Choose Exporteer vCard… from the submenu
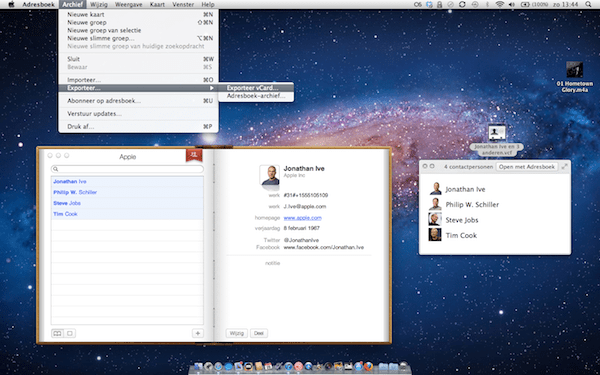 [x=256, y=88]
